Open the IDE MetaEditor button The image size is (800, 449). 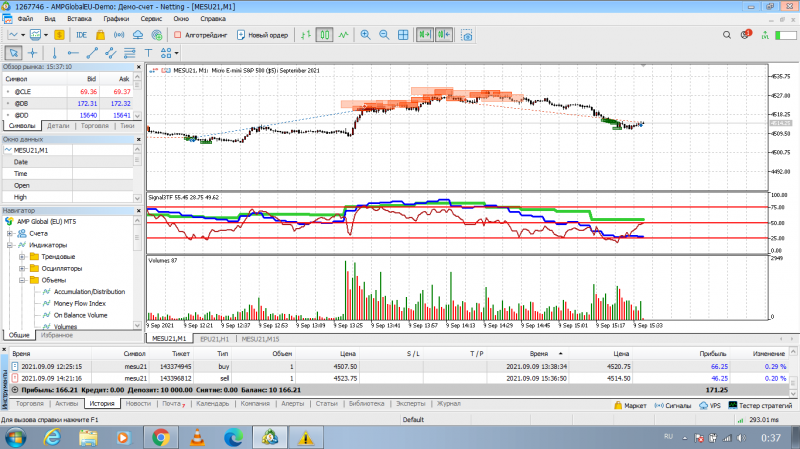(81, 35)
